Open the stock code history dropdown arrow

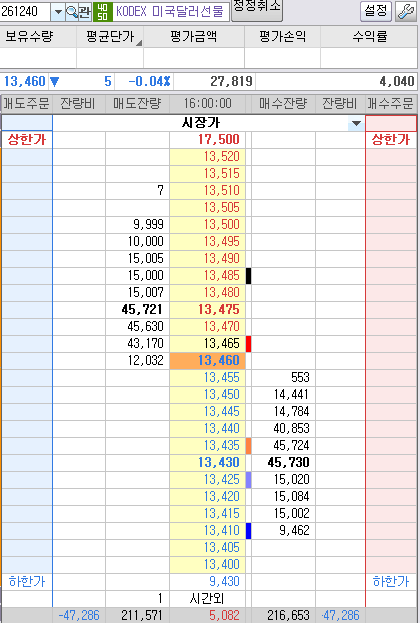pyautogui.click(x=58, y=12)
